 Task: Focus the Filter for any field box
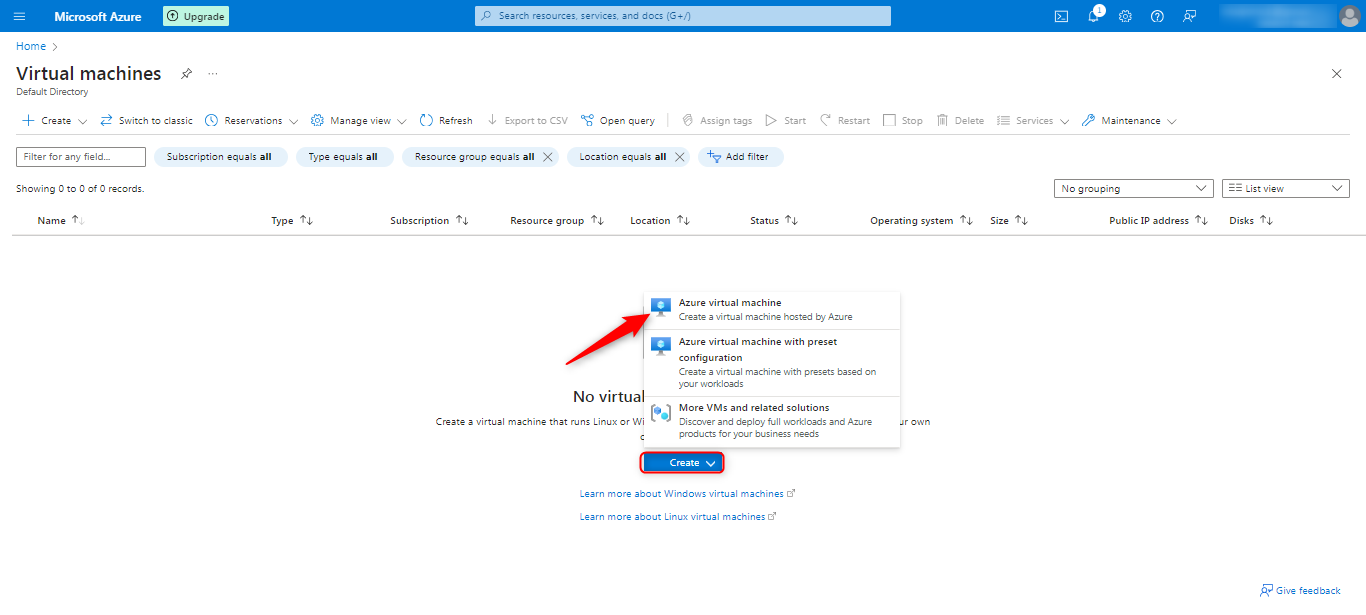pyautogui.click(x=81, y=157)
